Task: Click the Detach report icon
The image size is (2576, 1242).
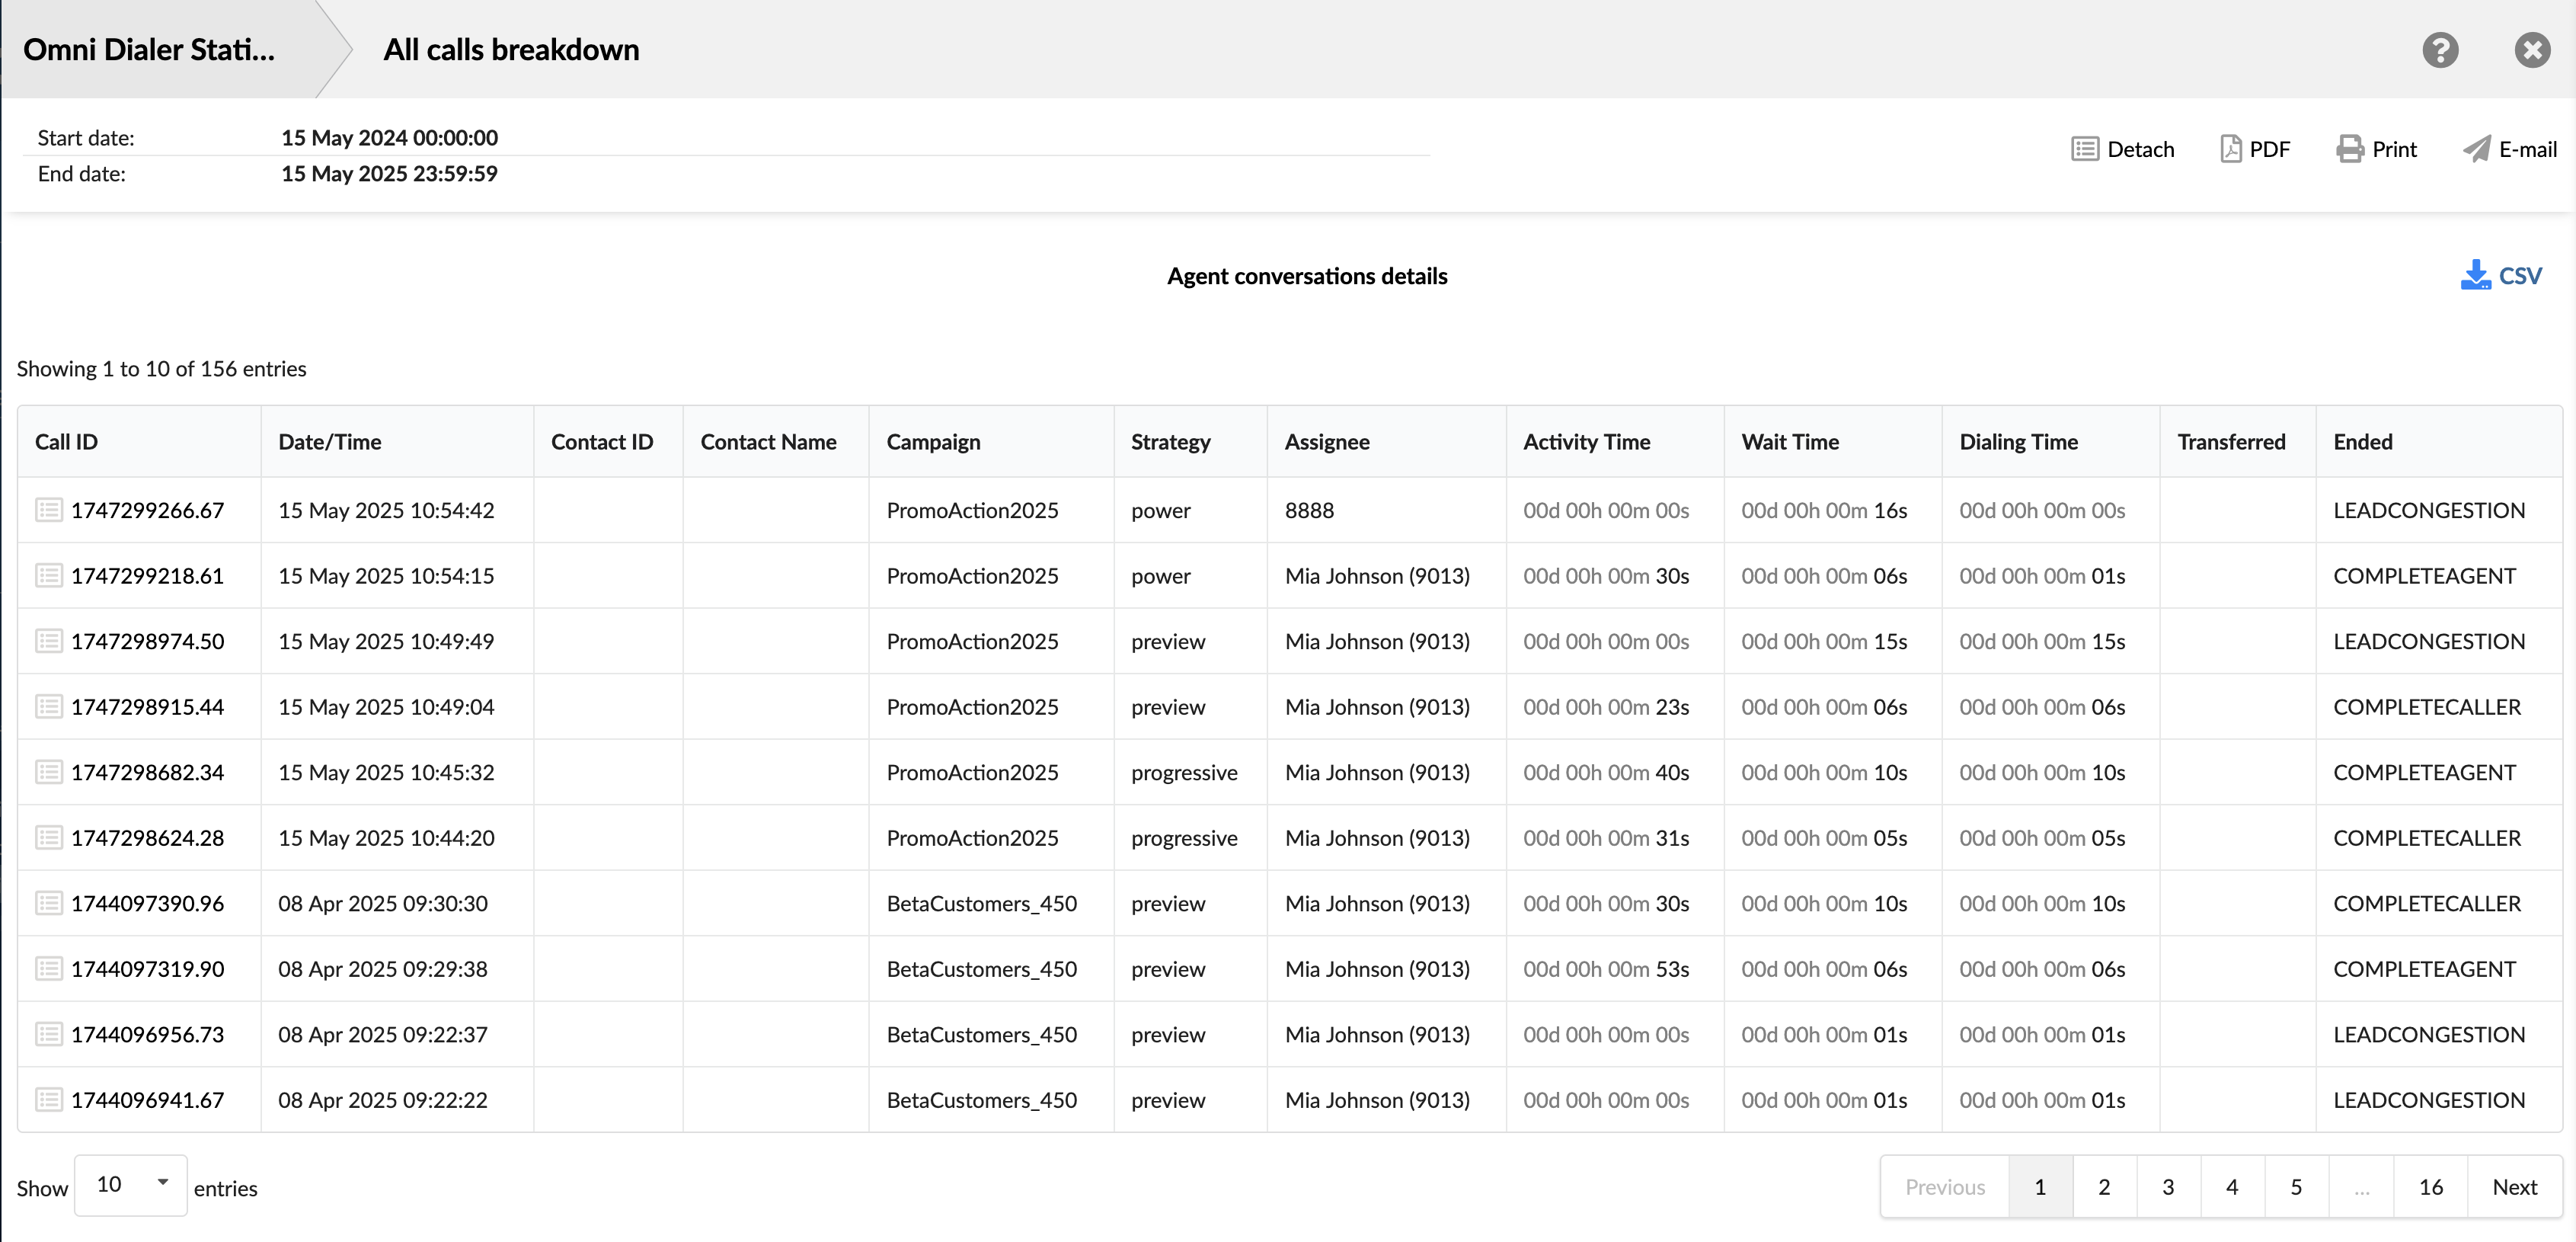Action: (x=2085, y=148)
